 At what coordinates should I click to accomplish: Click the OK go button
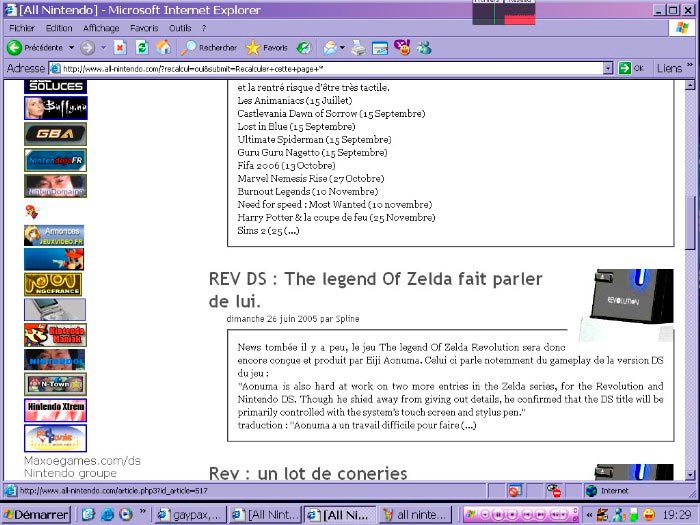point(631,68)
